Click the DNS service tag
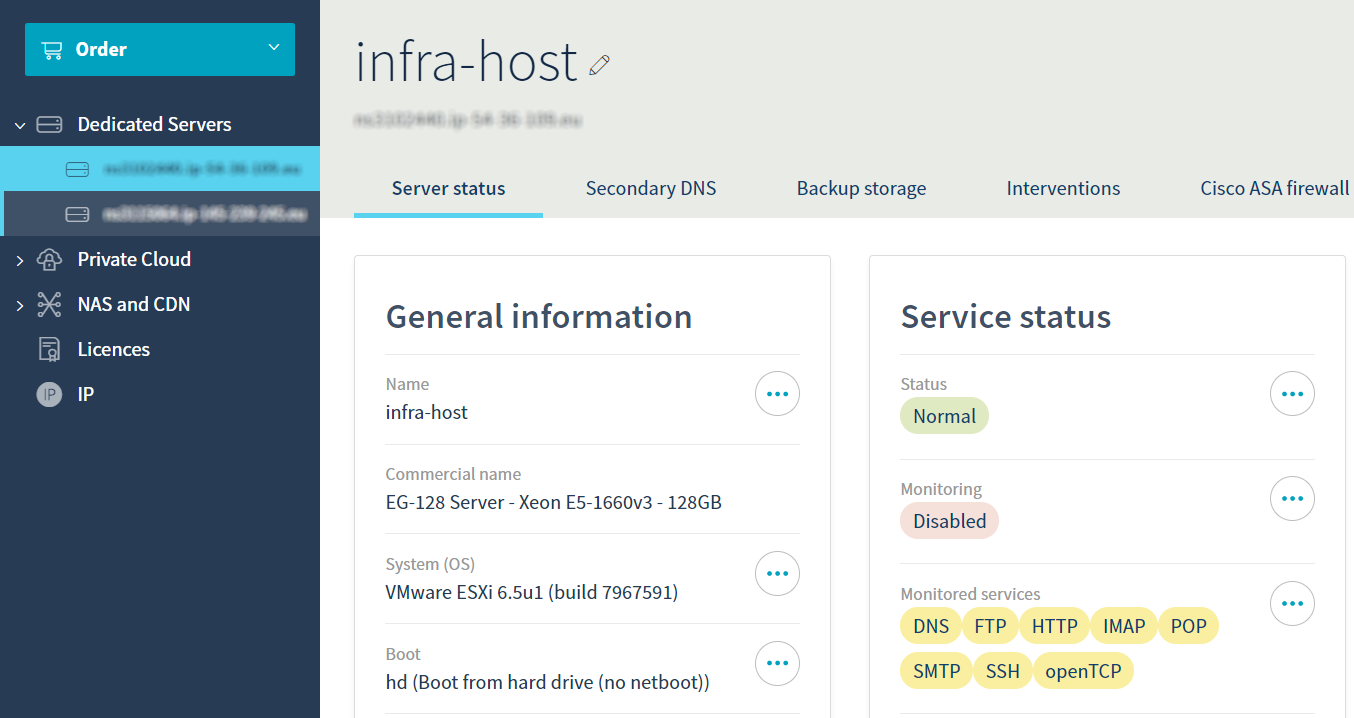The image size is (1354, 718). tap(931, 626)
